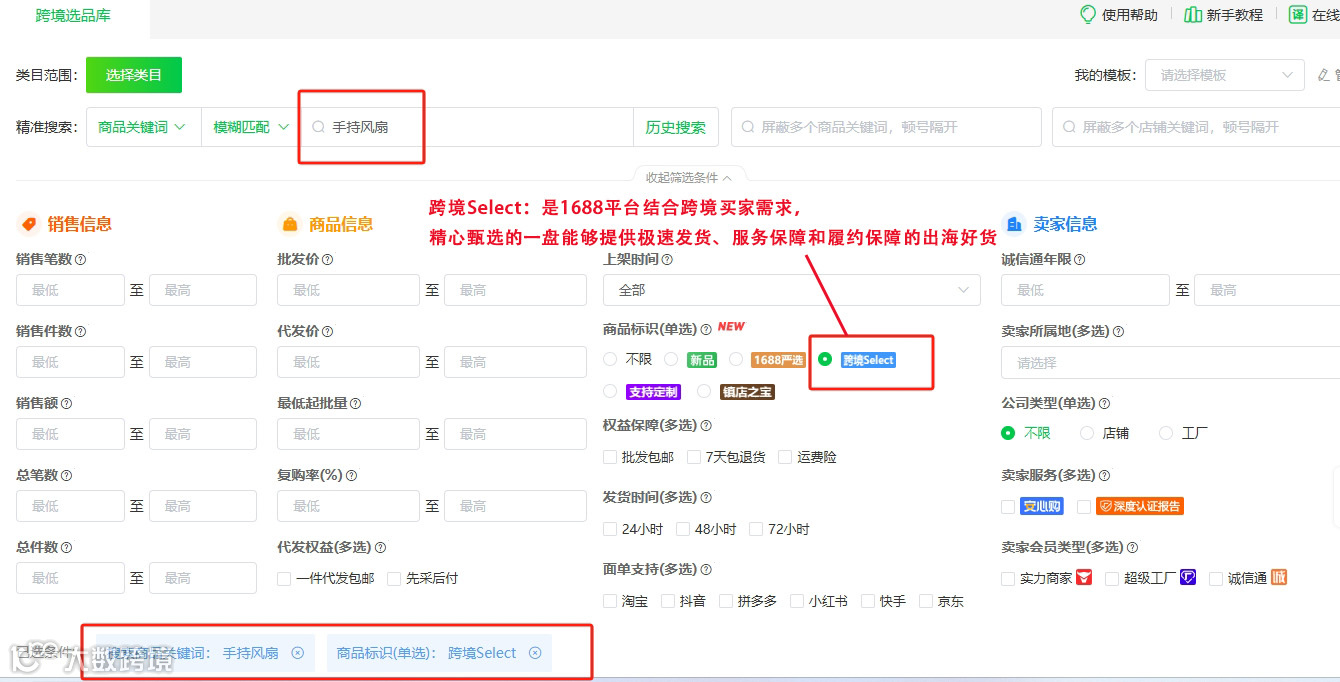Click help icon next to 销售额

click(x=66, y=404)
